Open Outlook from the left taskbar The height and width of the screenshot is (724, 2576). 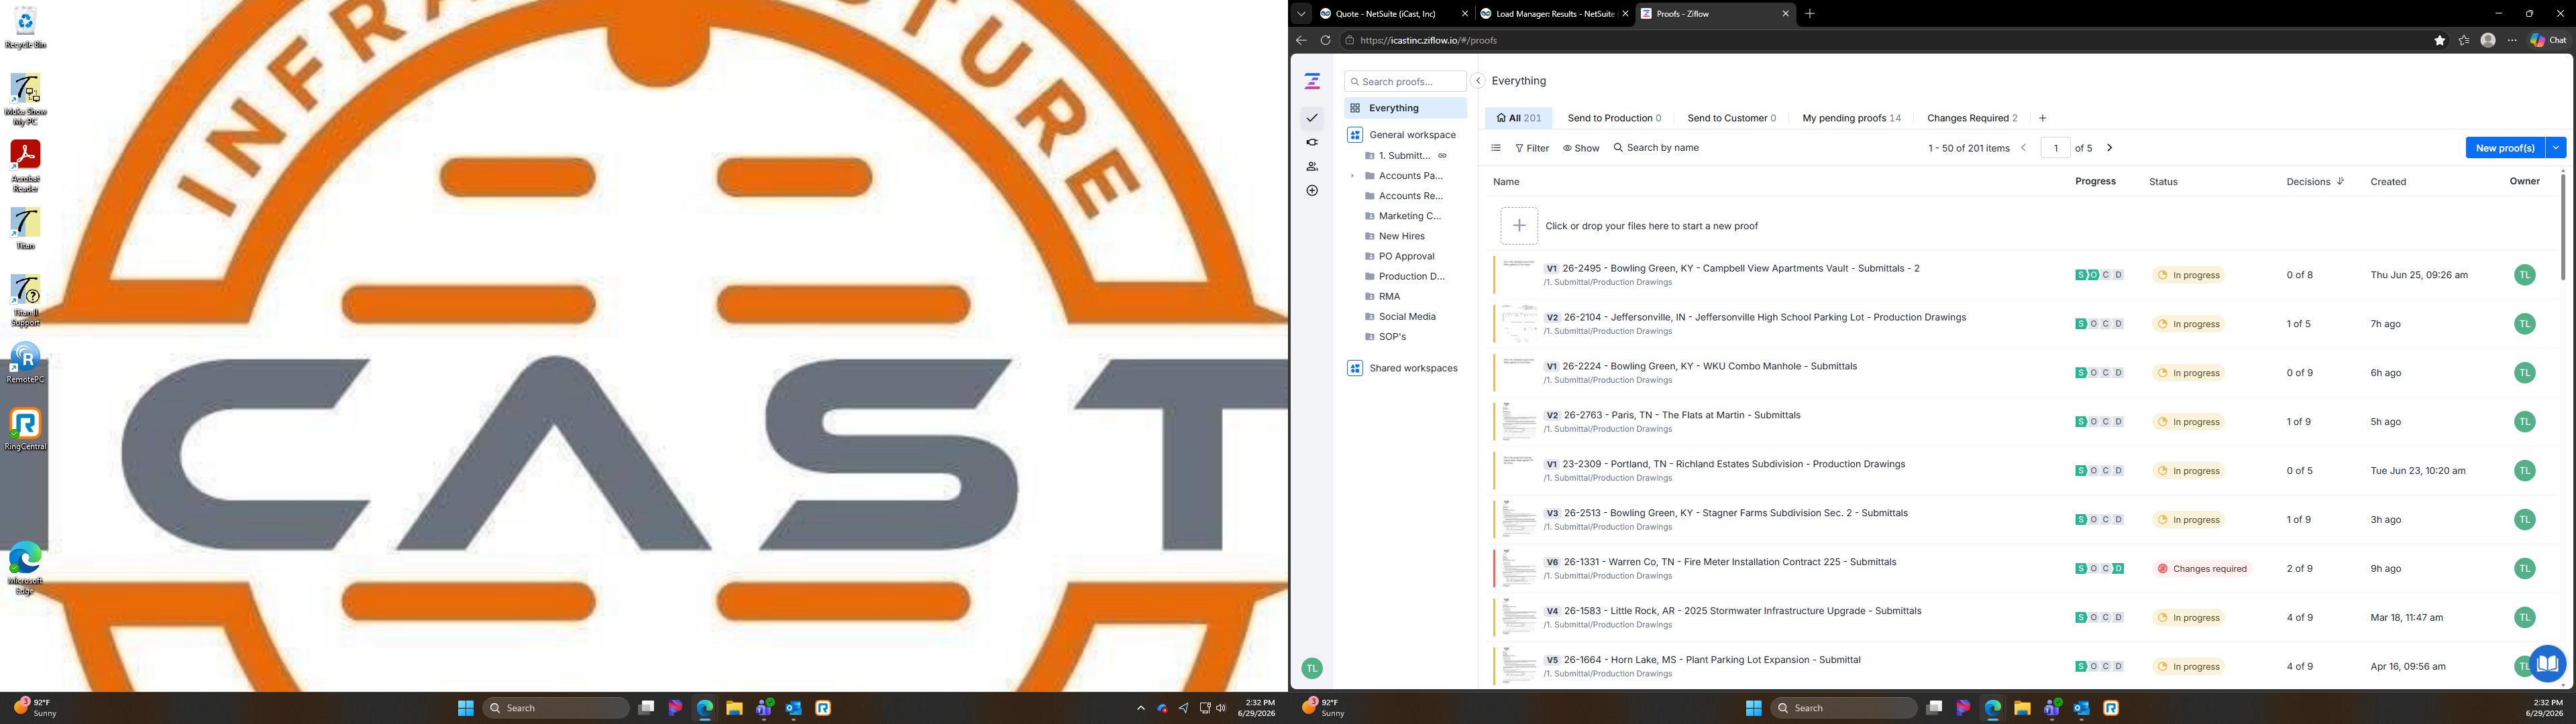click(x=794, y=708)
